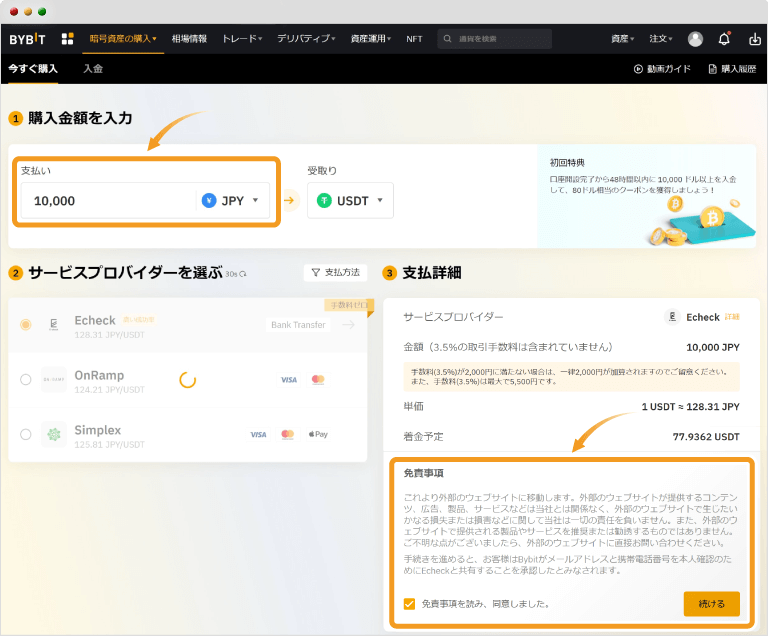Click the Bank Transfer tag

(298, 325)
